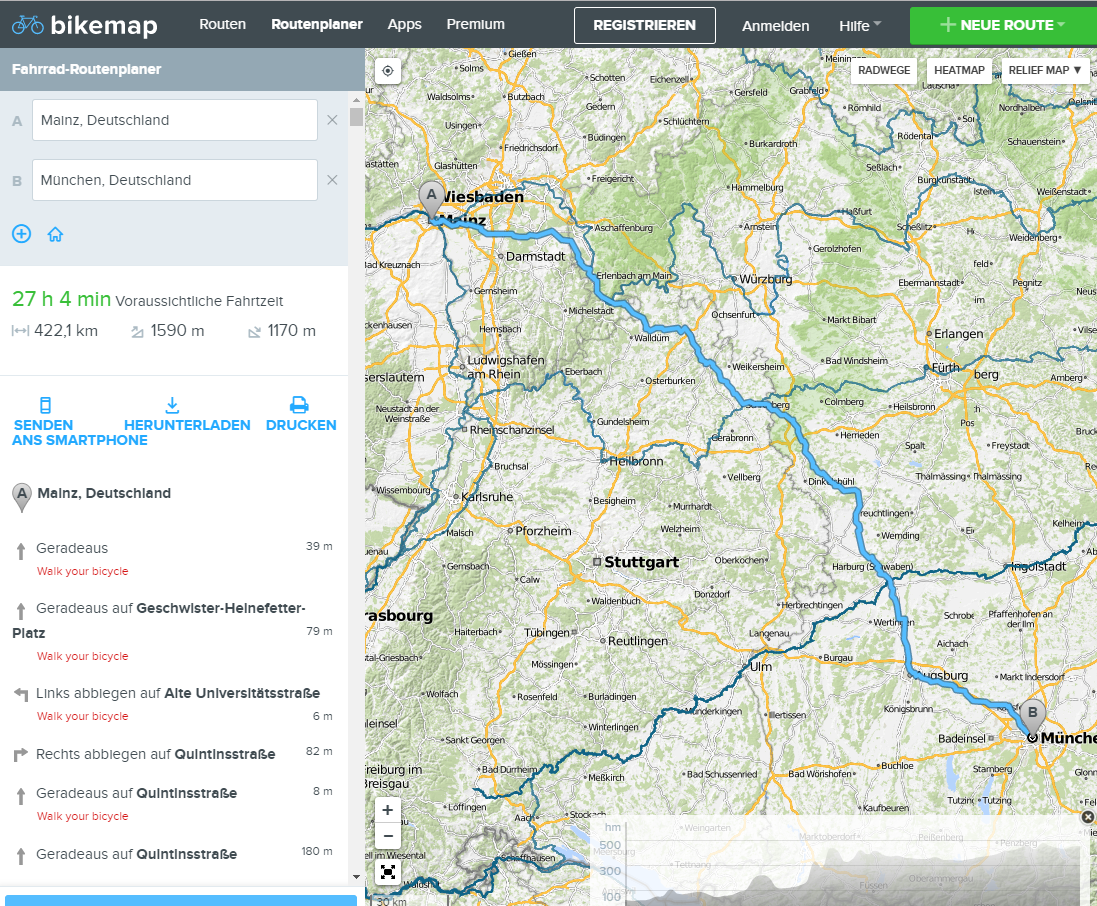Click the München destination input field
The height and width of the screenshot is (906, 1097).
(x=175, y=180)
